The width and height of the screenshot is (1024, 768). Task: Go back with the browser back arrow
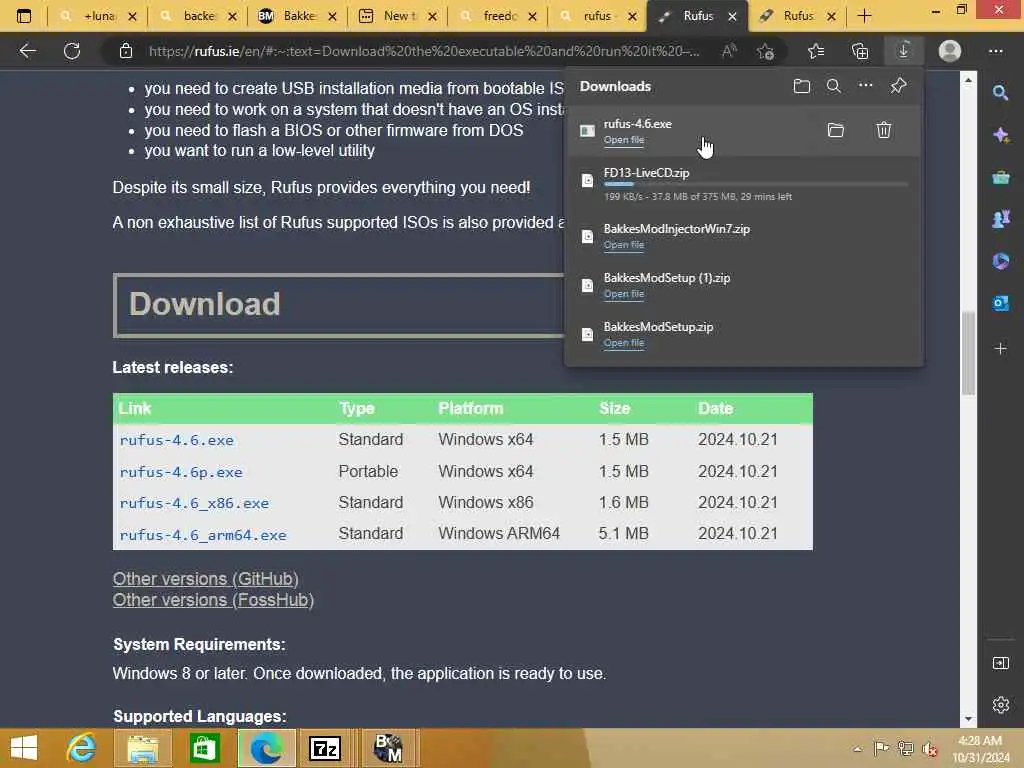point(27,51)
